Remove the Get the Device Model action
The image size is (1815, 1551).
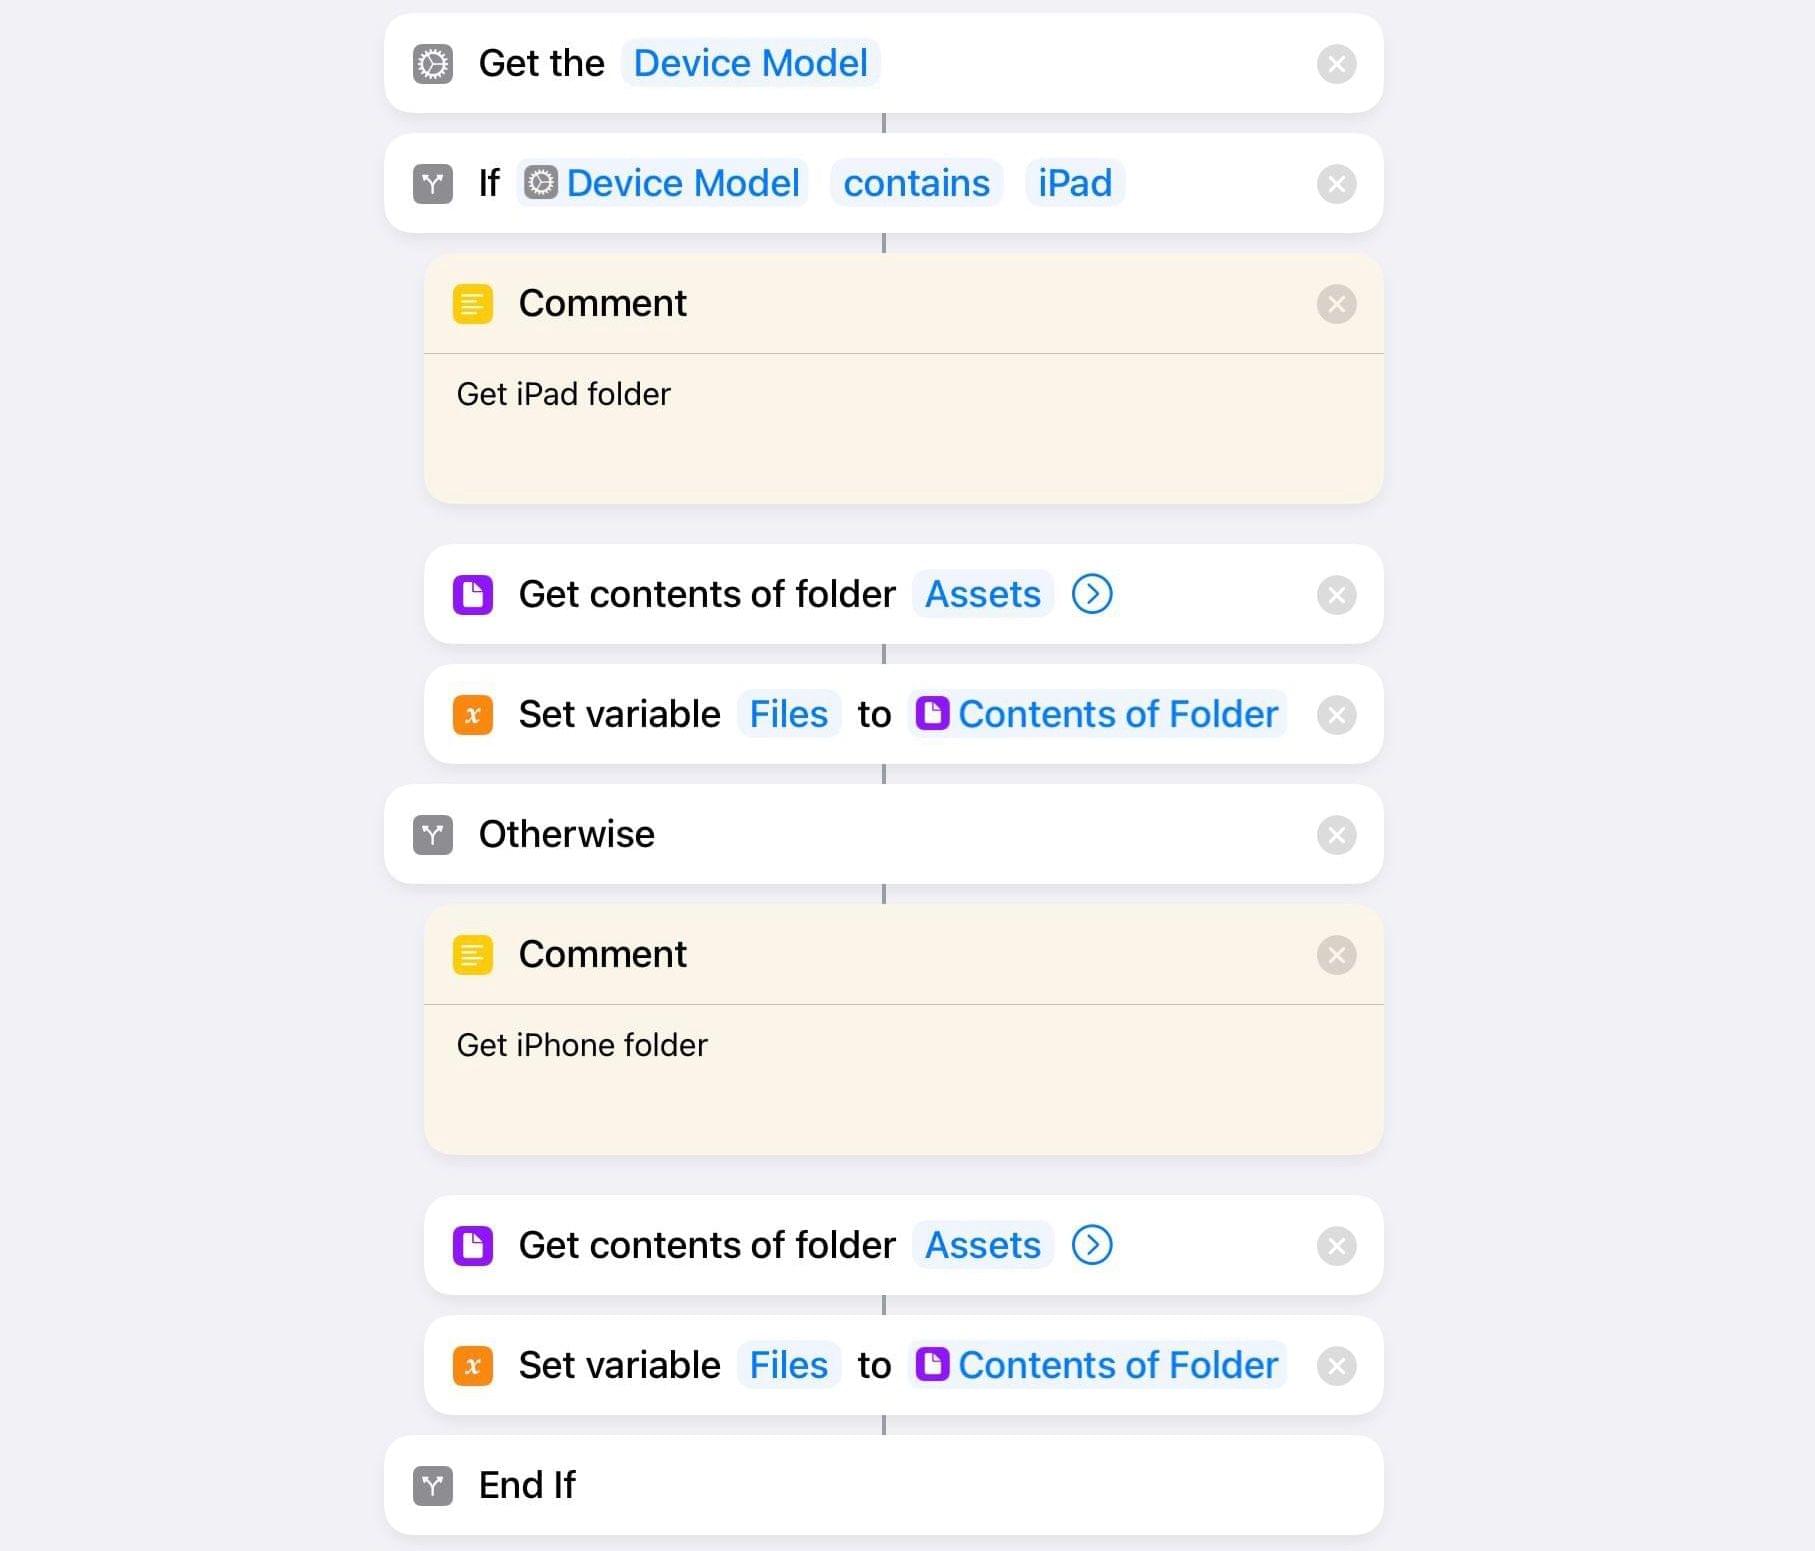(x=1336, y=64)
